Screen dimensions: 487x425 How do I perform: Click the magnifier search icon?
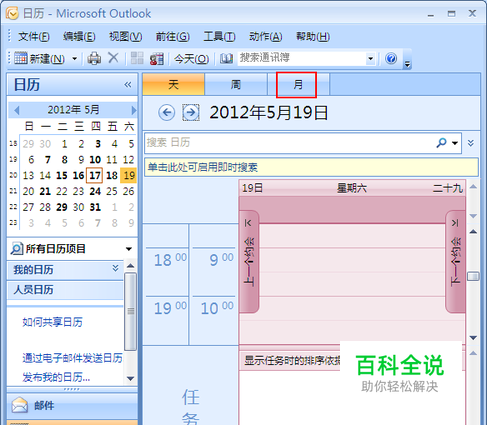(441, 143)
